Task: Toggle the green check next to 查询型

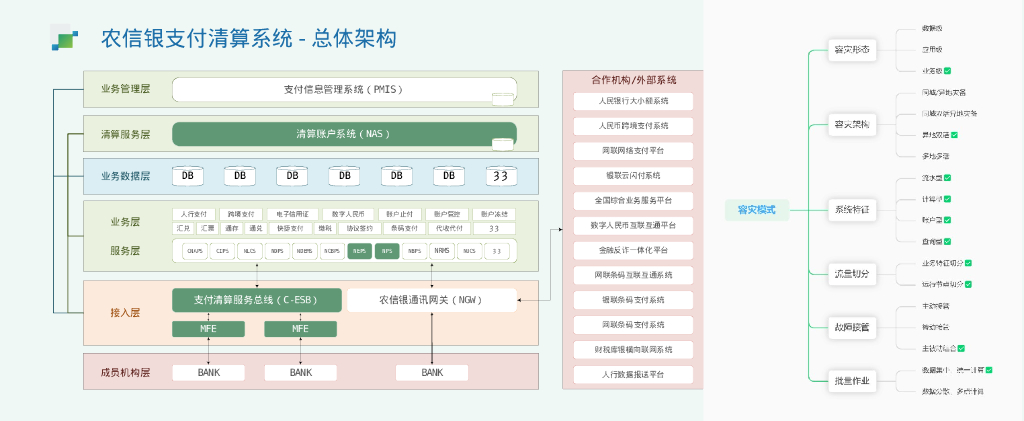Action: [x=947, y=242]
